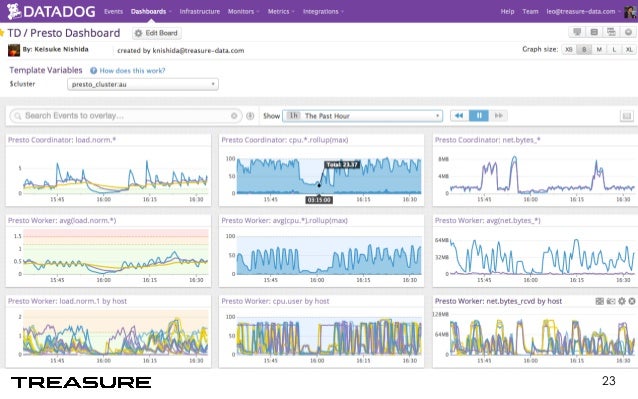Open the Help link
This screenshot has height=399, width=638.
pyautogui.click(x=507, y=11)
